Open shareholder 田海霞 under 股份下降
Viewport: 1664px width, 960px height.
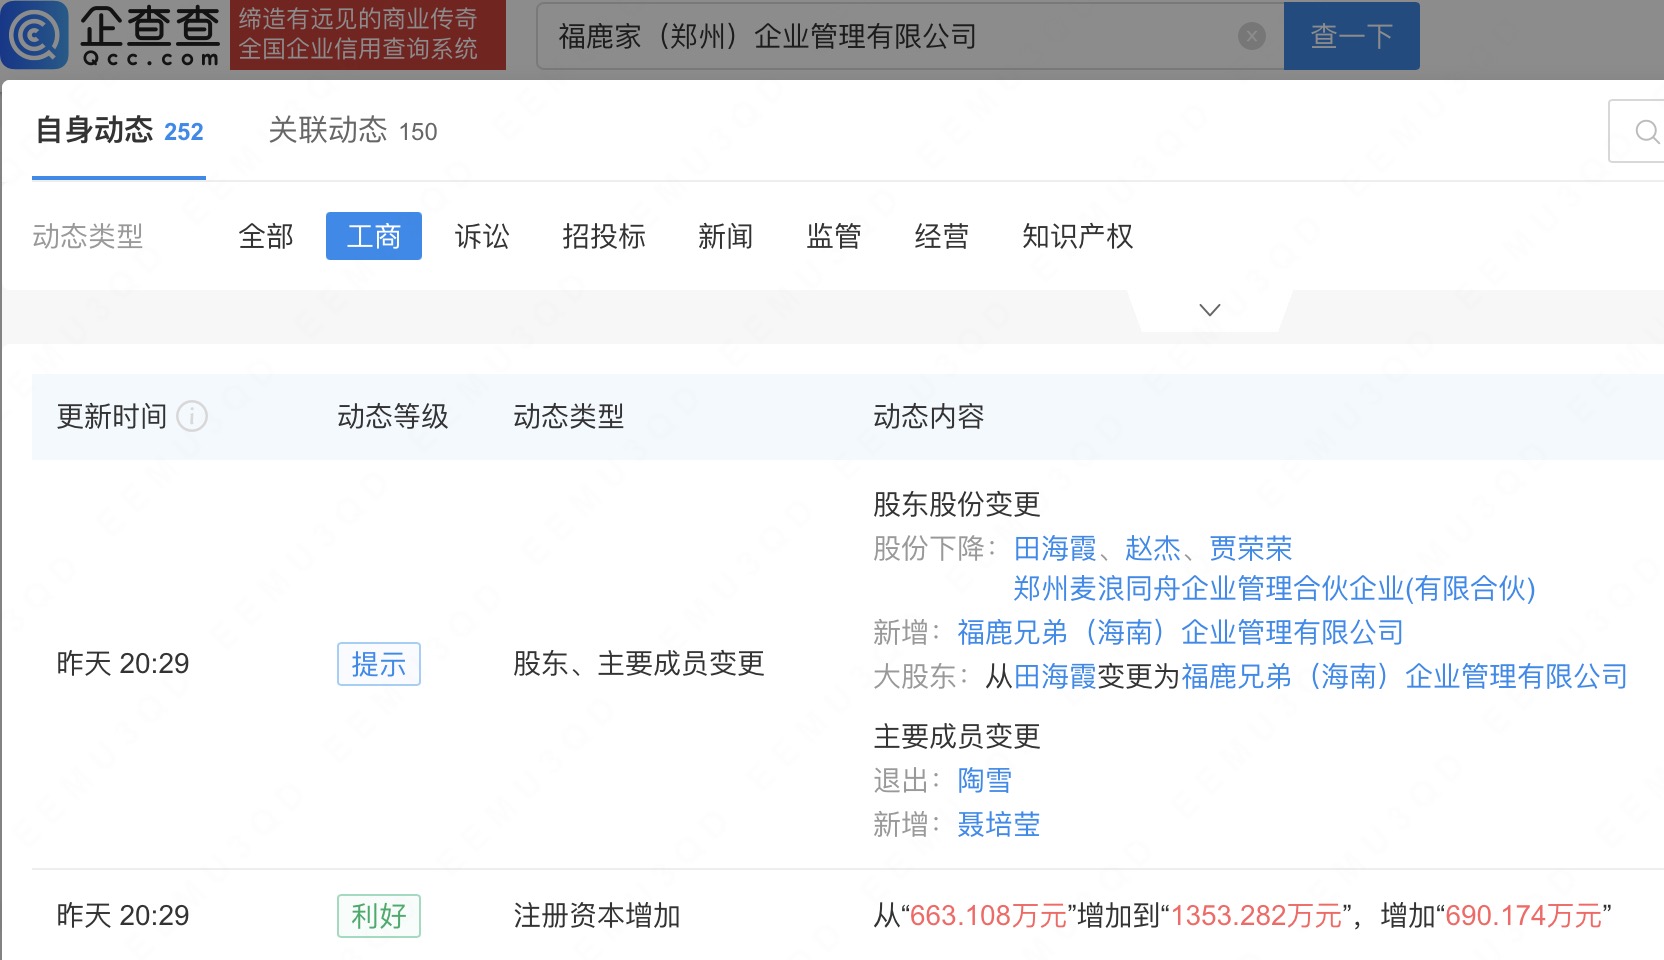(x=1055, y=548)
